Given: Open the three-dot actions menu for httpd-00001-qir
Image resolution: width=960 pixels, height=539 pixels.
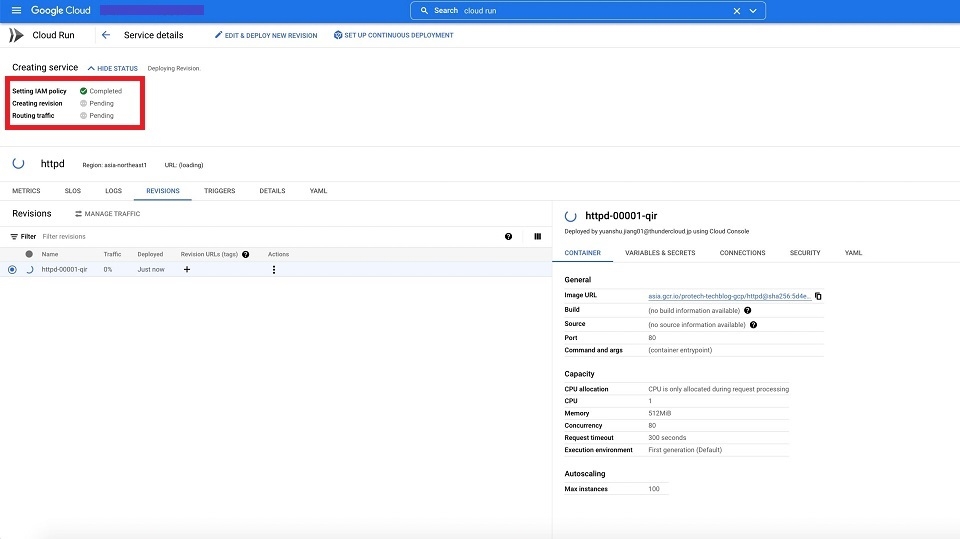Looking at the screenshot, I should (x=273, y=269).
